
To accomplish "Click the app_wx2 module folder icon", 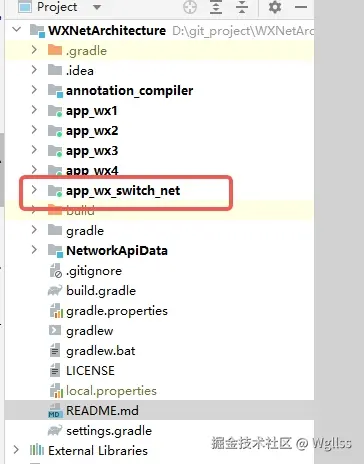I will click(x=55, y=131).
